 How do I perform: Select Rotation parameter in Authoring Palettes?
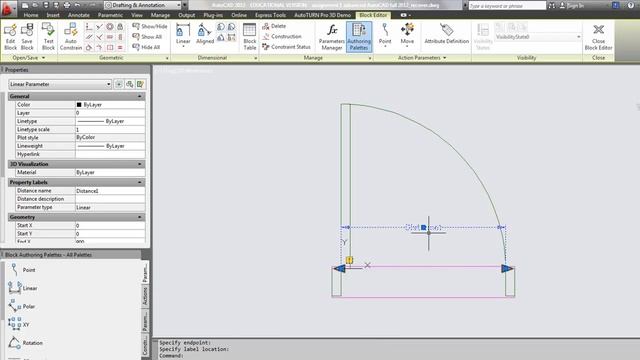pos(25,343)
